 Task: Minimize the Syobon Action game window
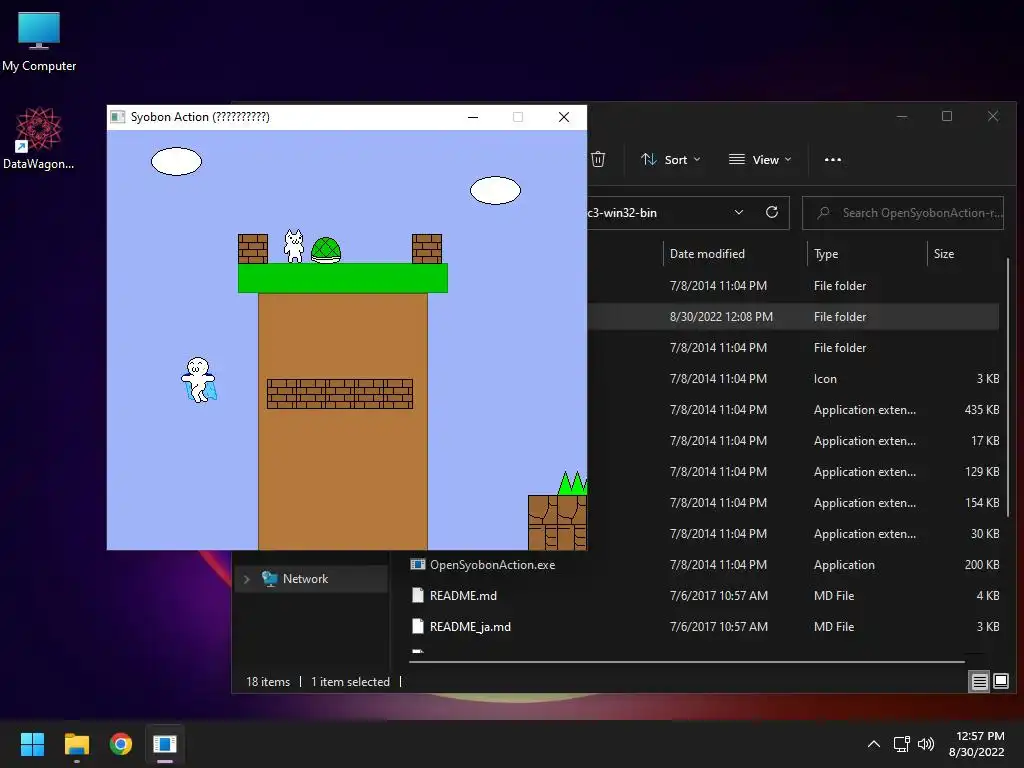[x=473, y=117]
